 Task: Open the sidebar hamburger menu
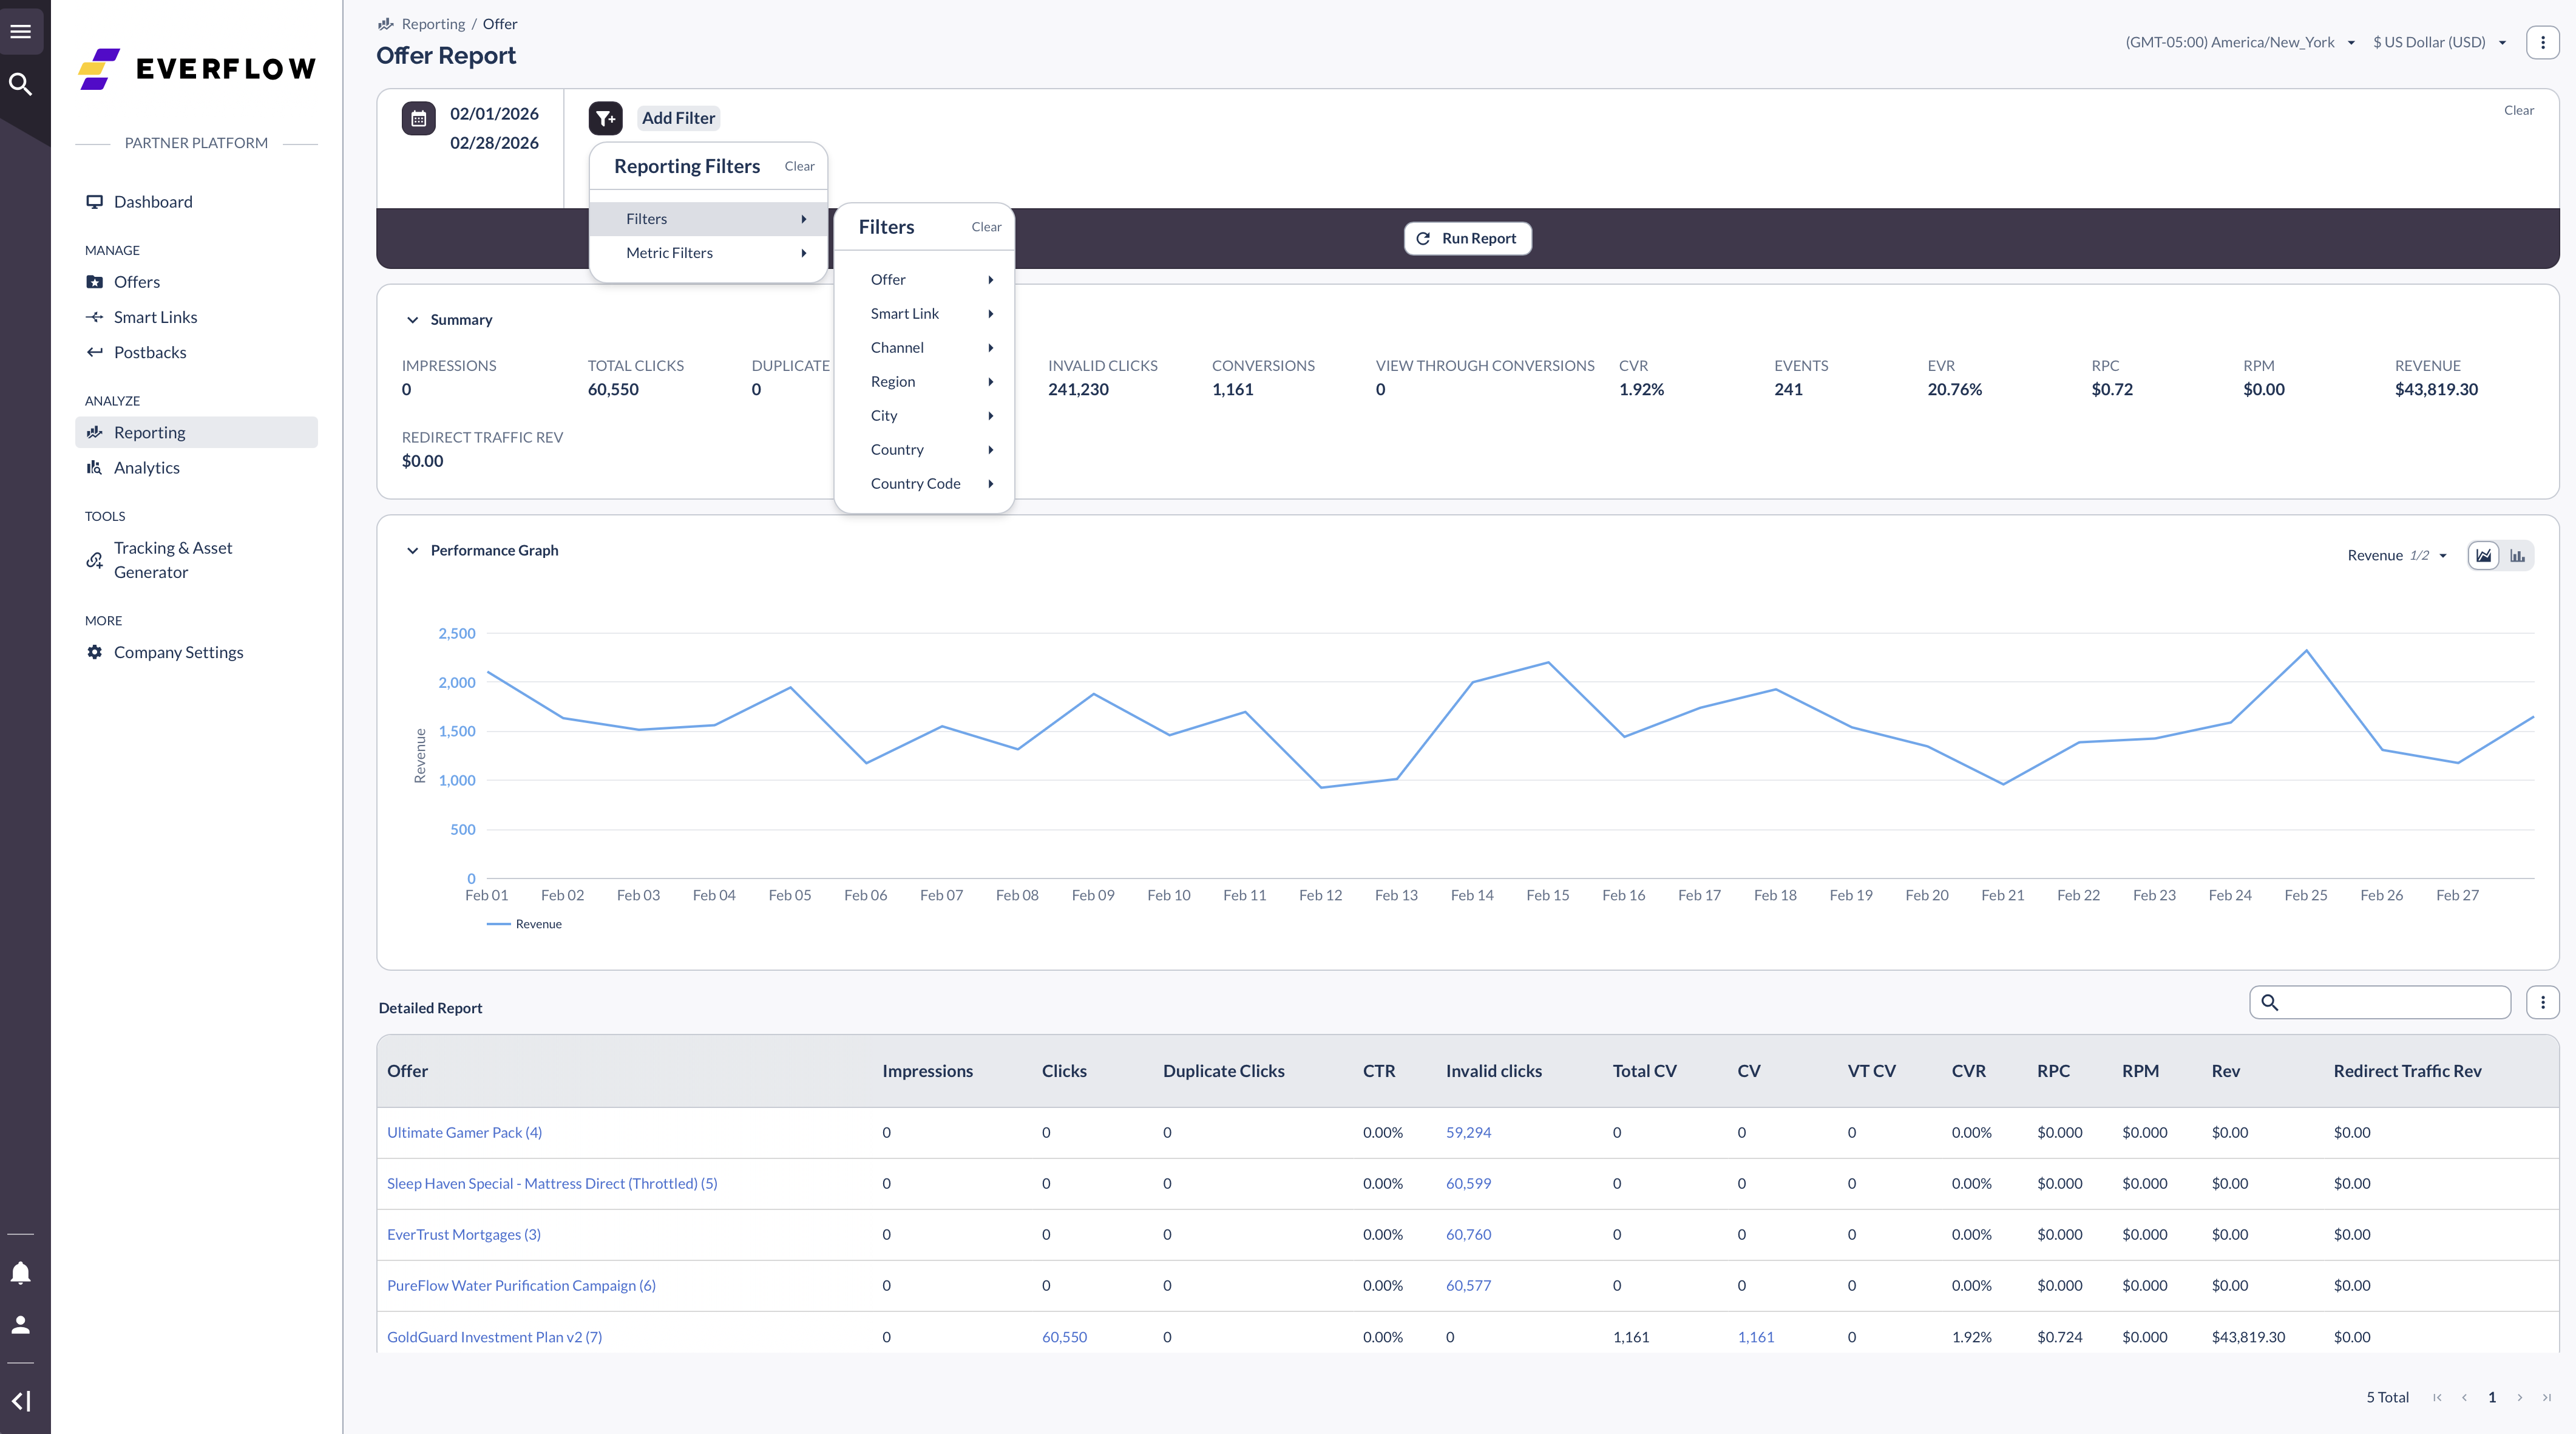tap(21, 30)
